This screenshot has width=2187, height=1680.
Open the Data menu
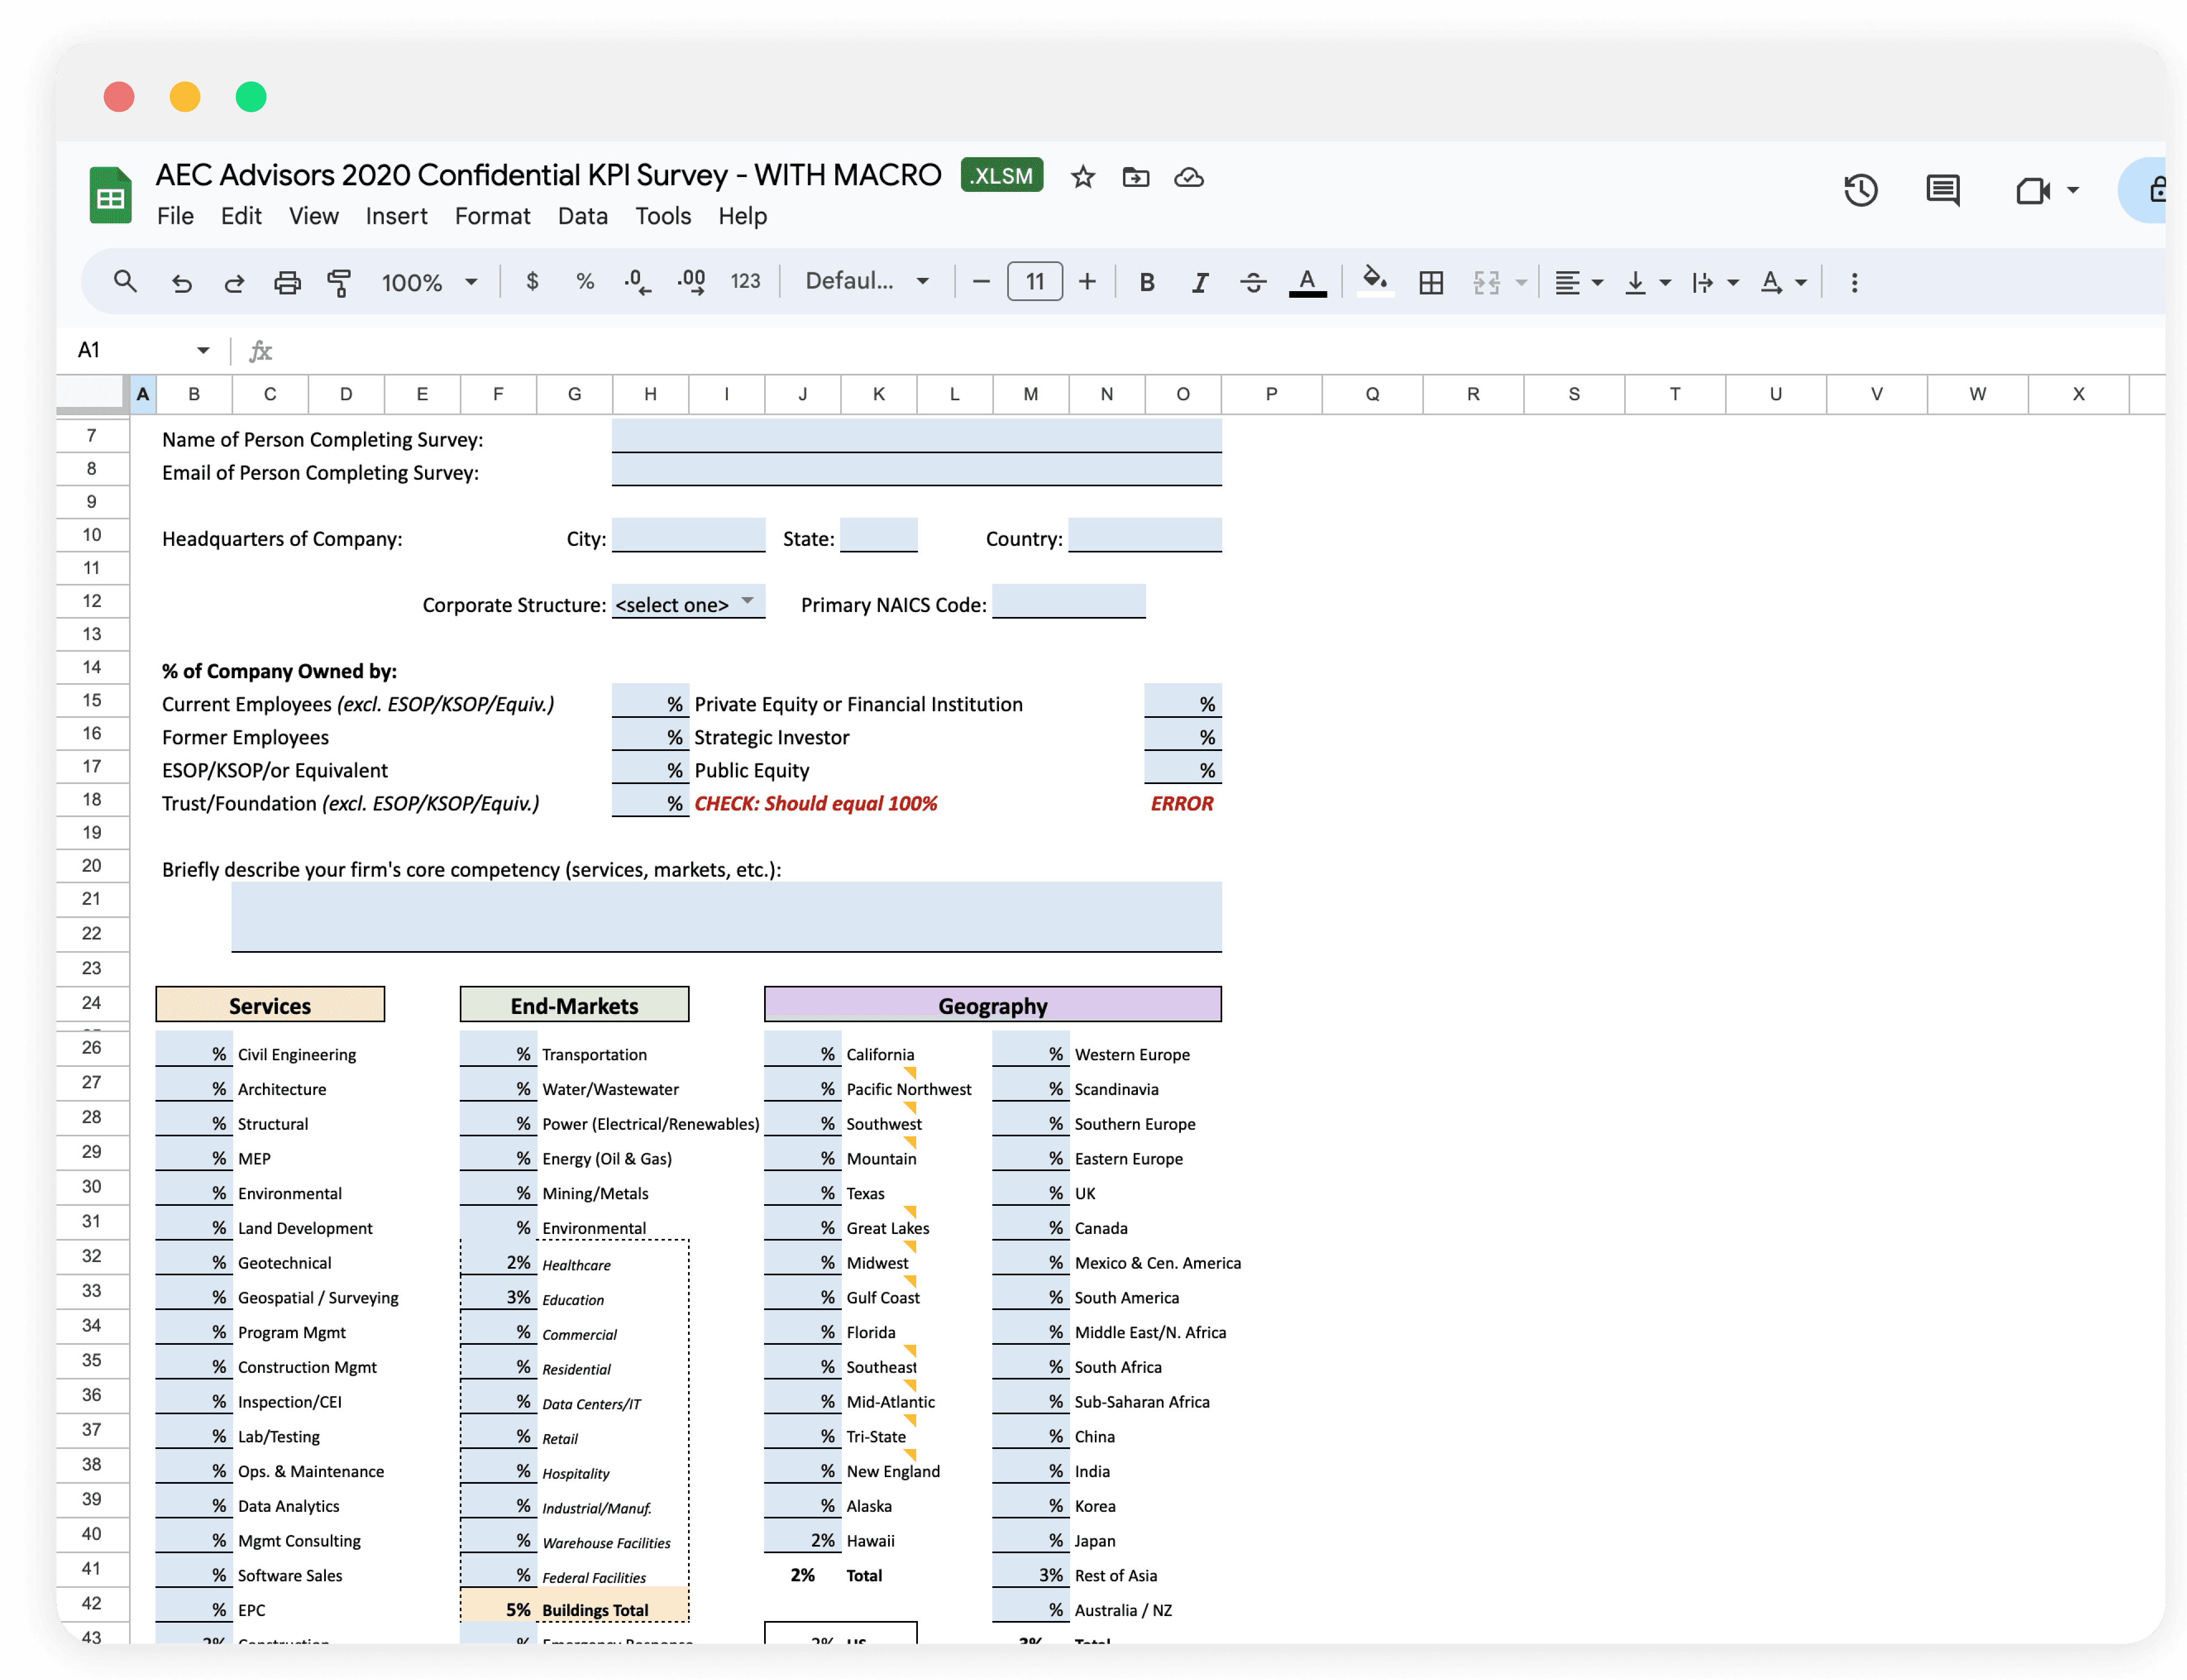click(582, 216)
